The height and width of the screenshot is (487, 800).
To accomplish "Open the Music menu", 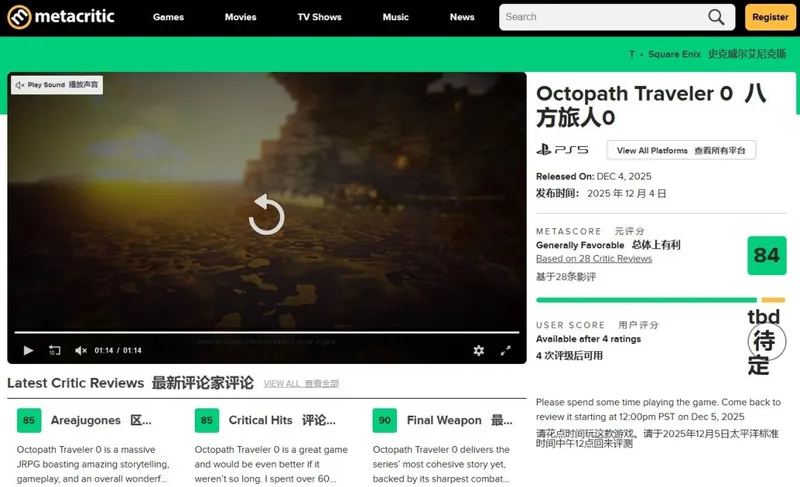I will tap(395, 17).
